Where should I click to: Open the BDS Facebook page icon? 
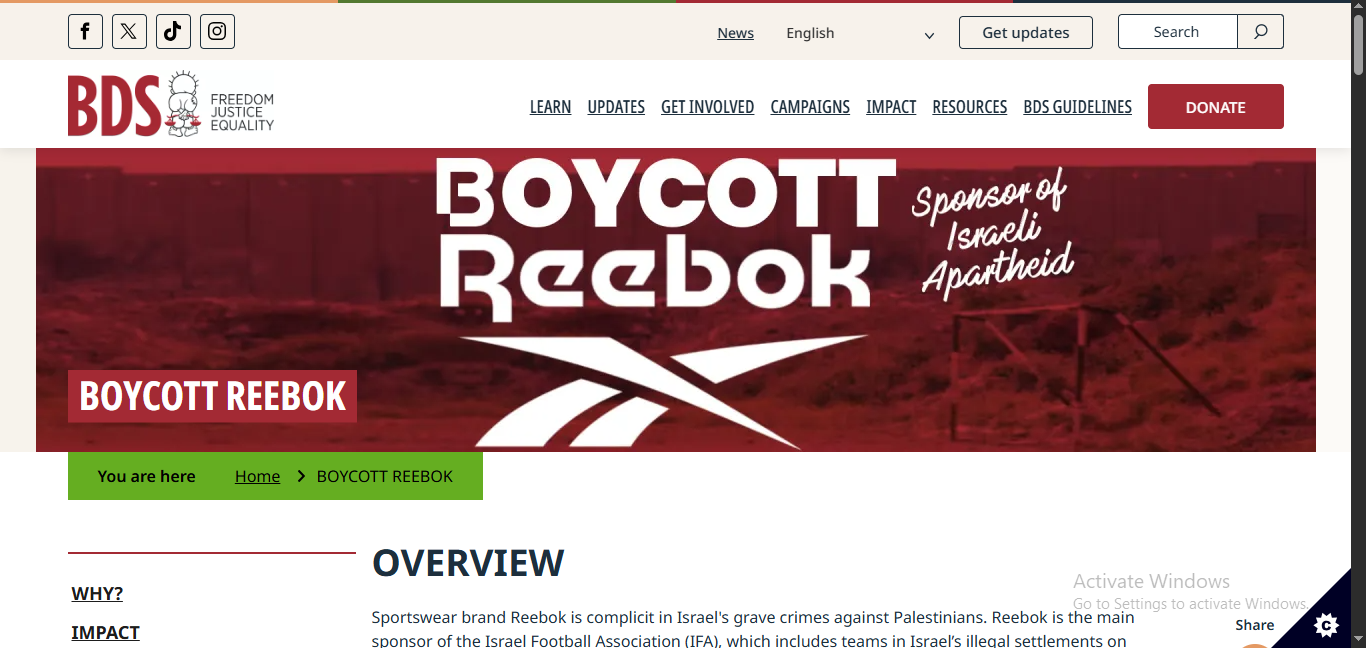point(85,32)
